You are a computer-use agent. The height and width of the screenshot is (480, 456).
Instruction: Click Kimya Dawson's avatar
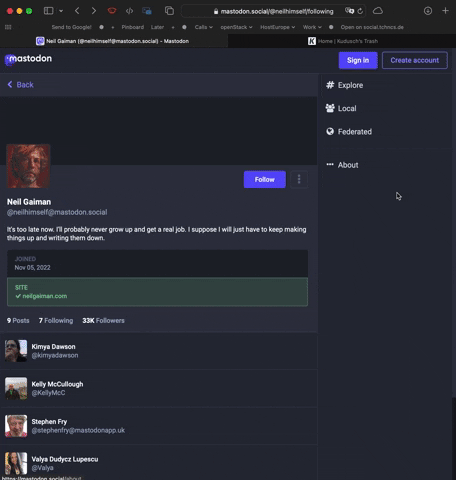tap(16, 351)
